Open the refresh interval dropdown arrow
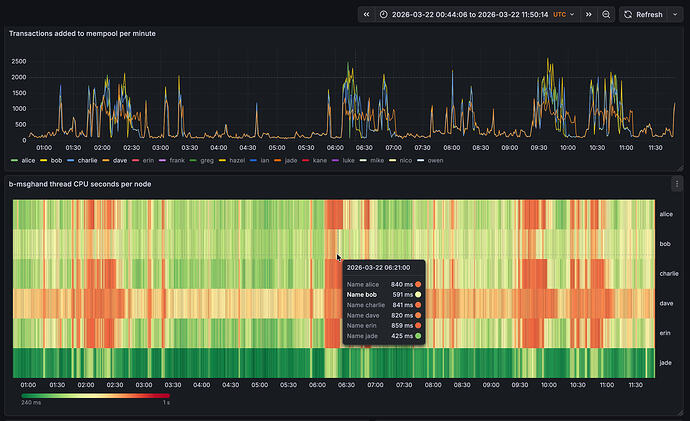The height and width of the screenshot is (421, 690). pos(673,15)
